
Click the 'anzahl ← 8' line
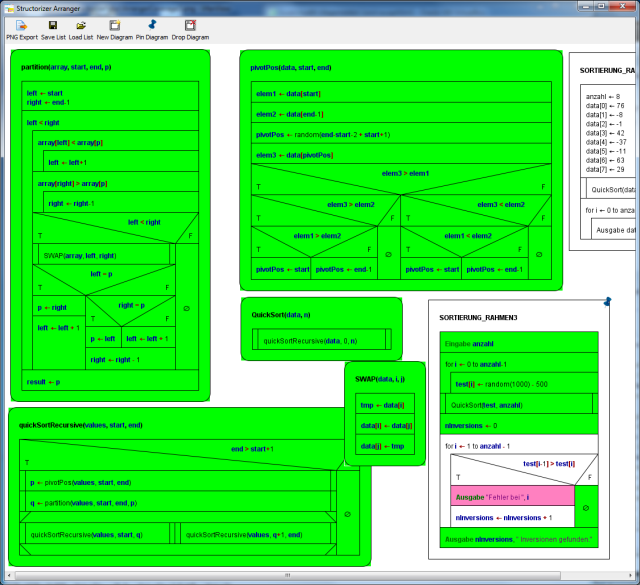coord(603,97)
